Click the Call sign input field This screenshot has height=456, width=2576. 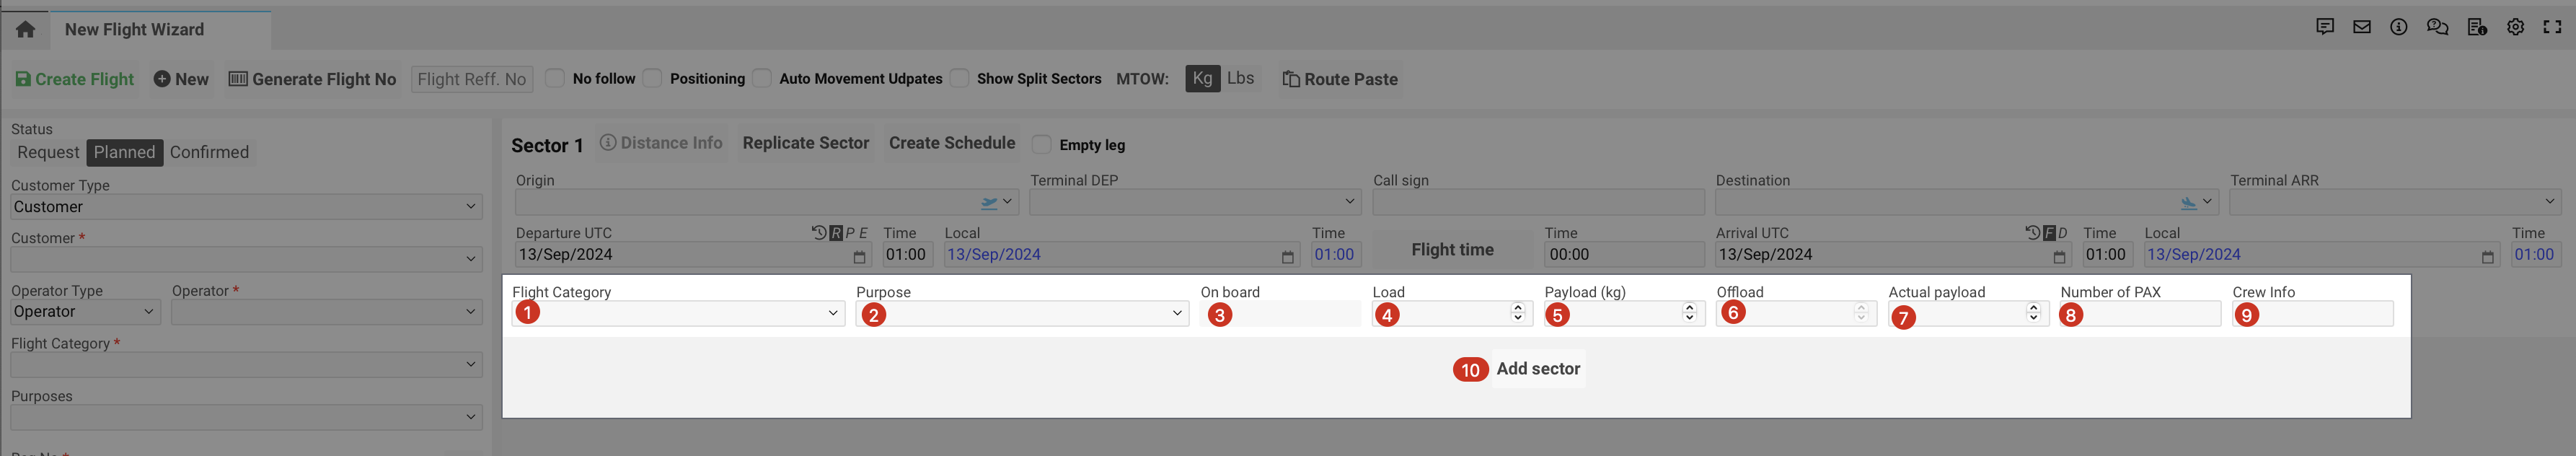coord(1537,202)
